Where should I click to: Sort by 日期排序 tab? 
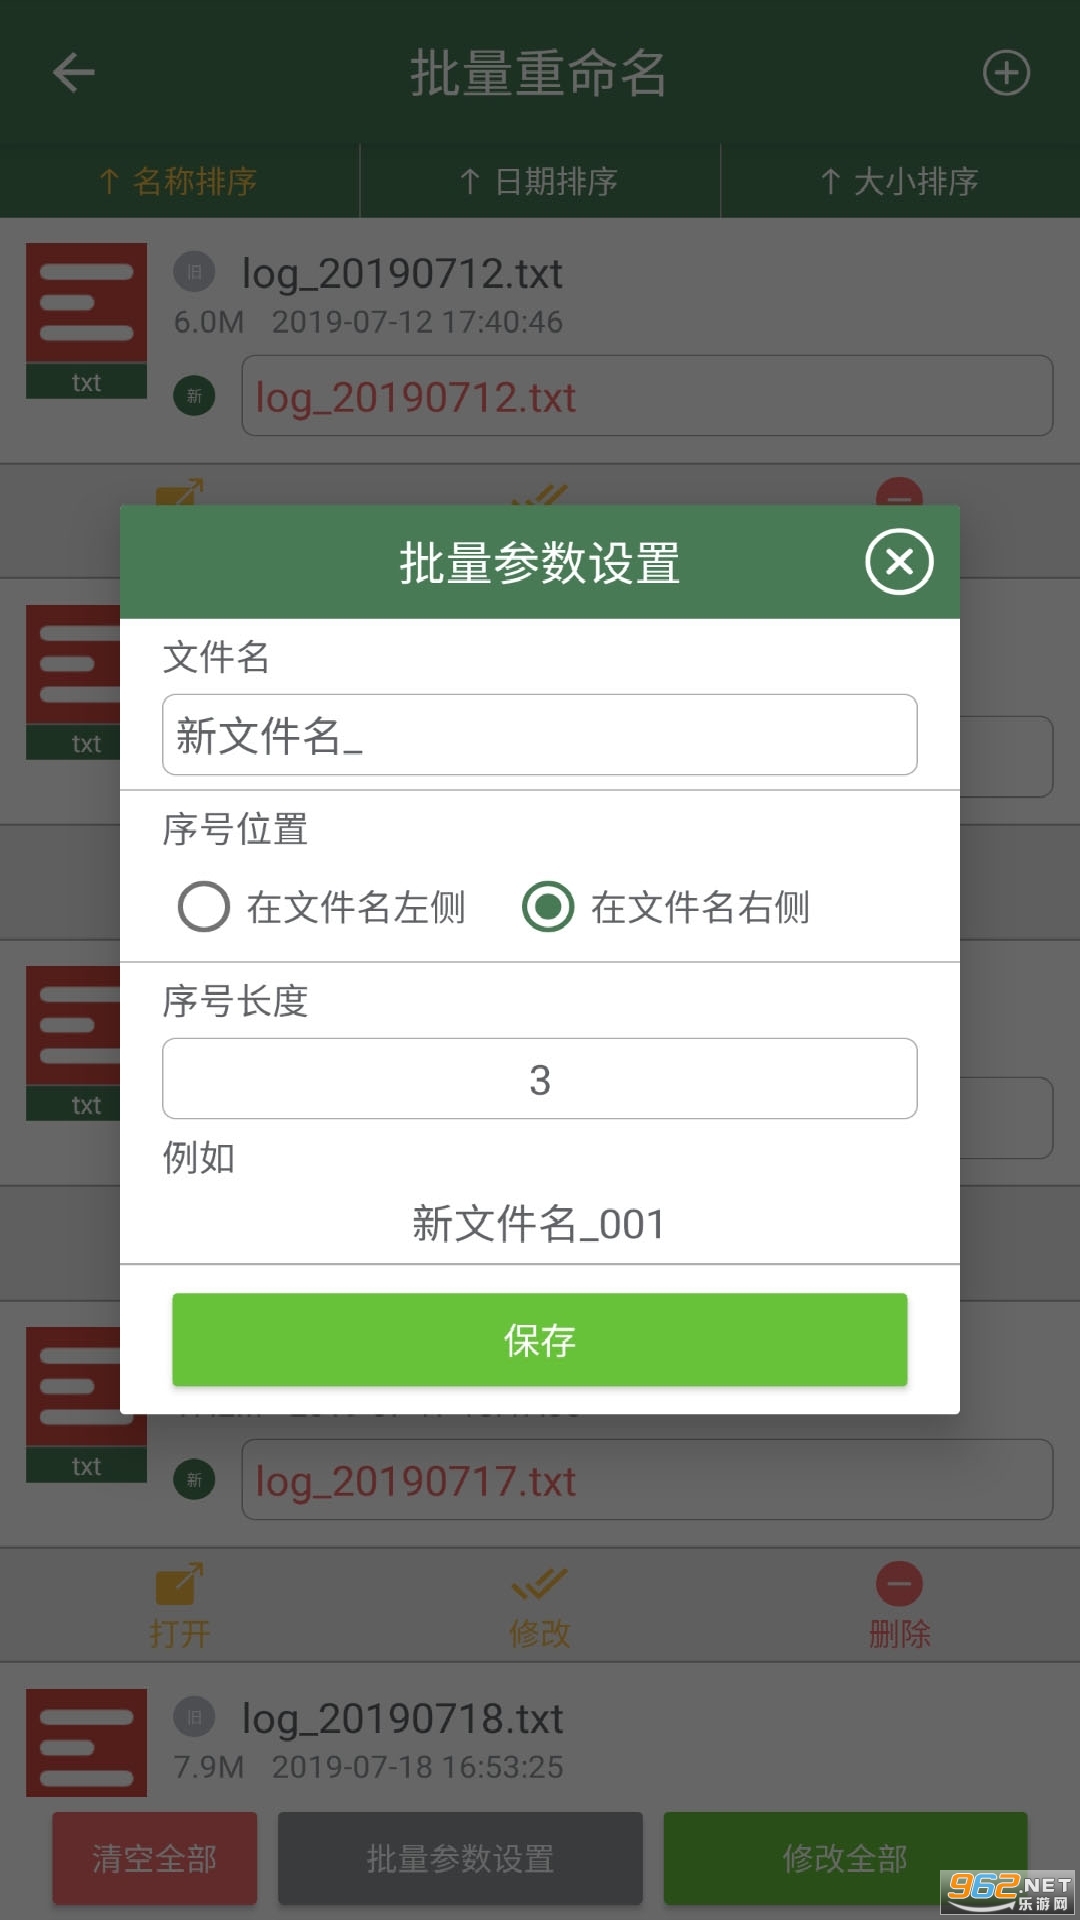[540, 181]
